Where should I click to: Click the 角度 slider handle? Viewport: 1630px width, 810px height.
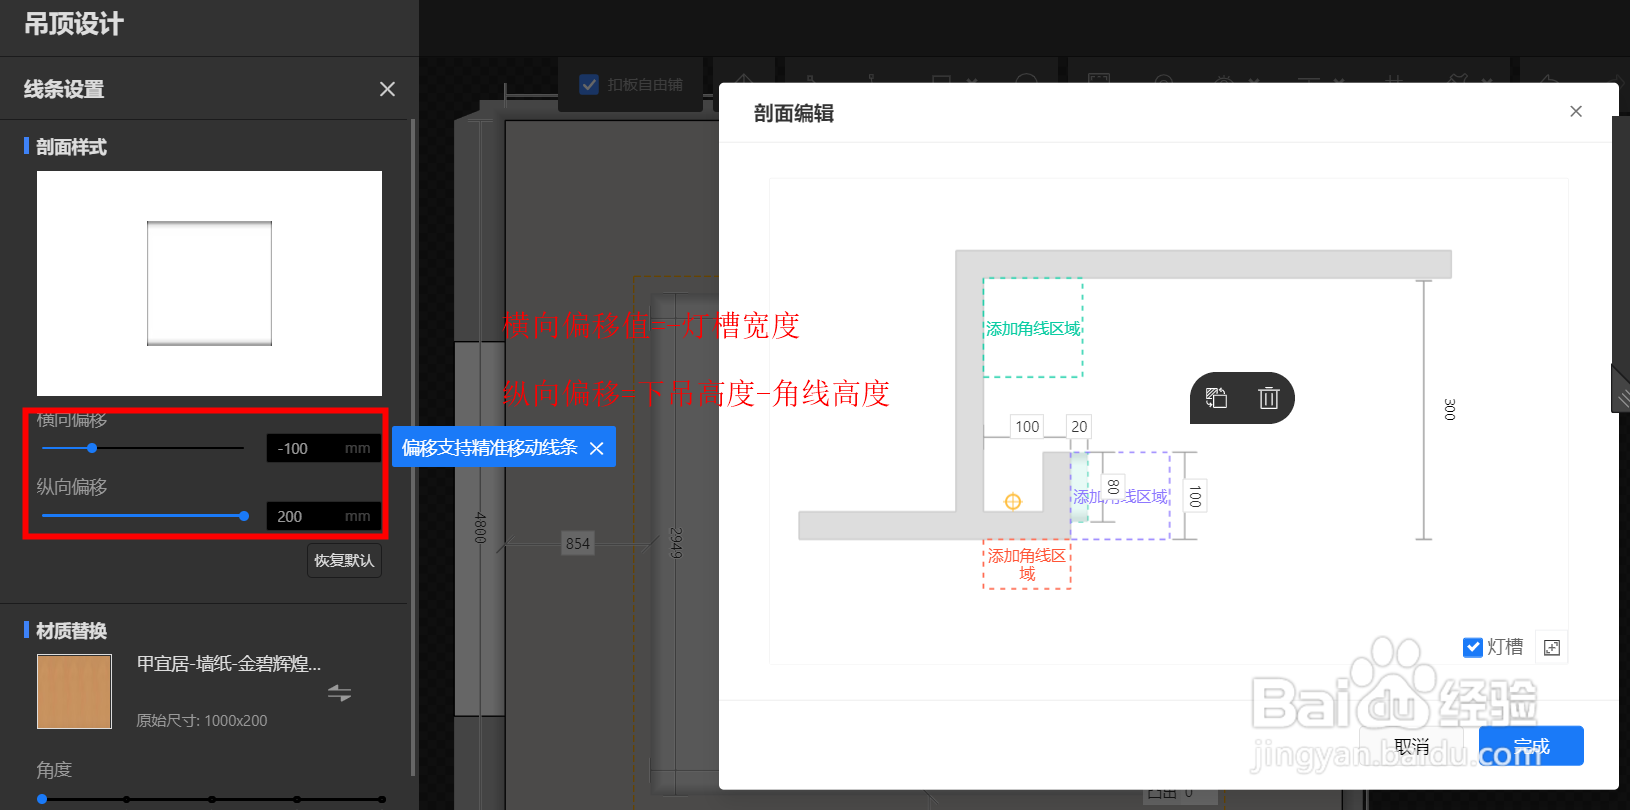(x=42, y=799)
